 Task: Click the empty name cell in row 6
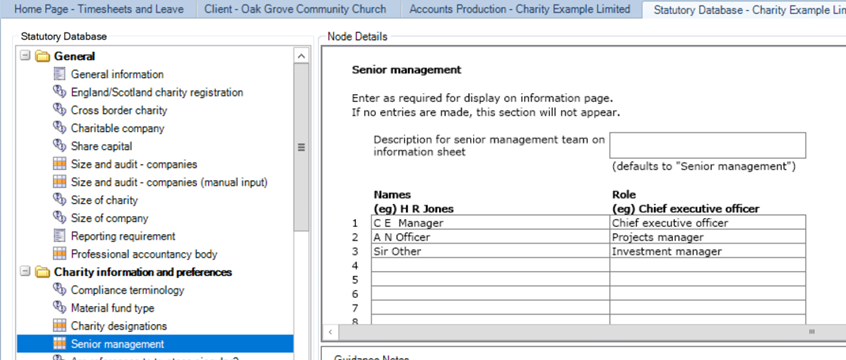490,294
